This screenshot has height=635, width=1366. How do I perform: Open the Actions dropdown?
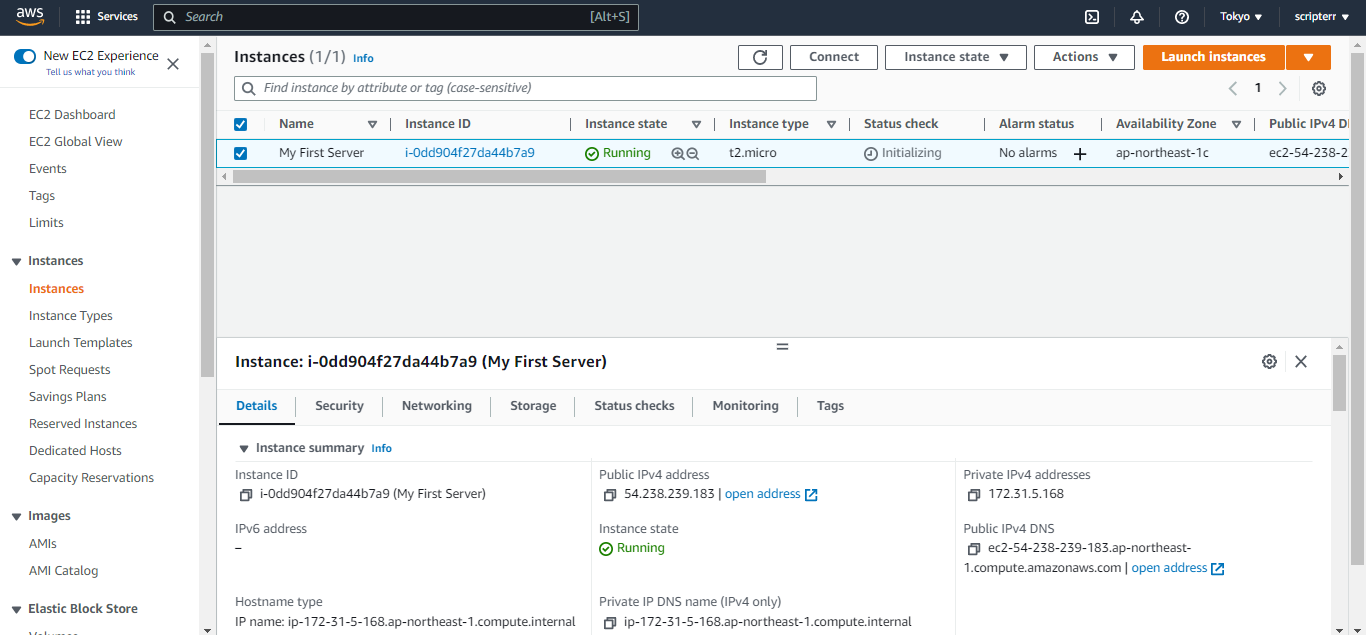point(1084,57)
